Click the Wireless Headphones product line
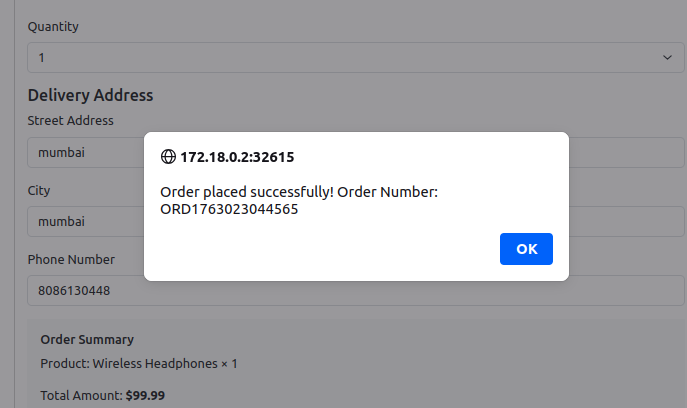 (139, 364)
